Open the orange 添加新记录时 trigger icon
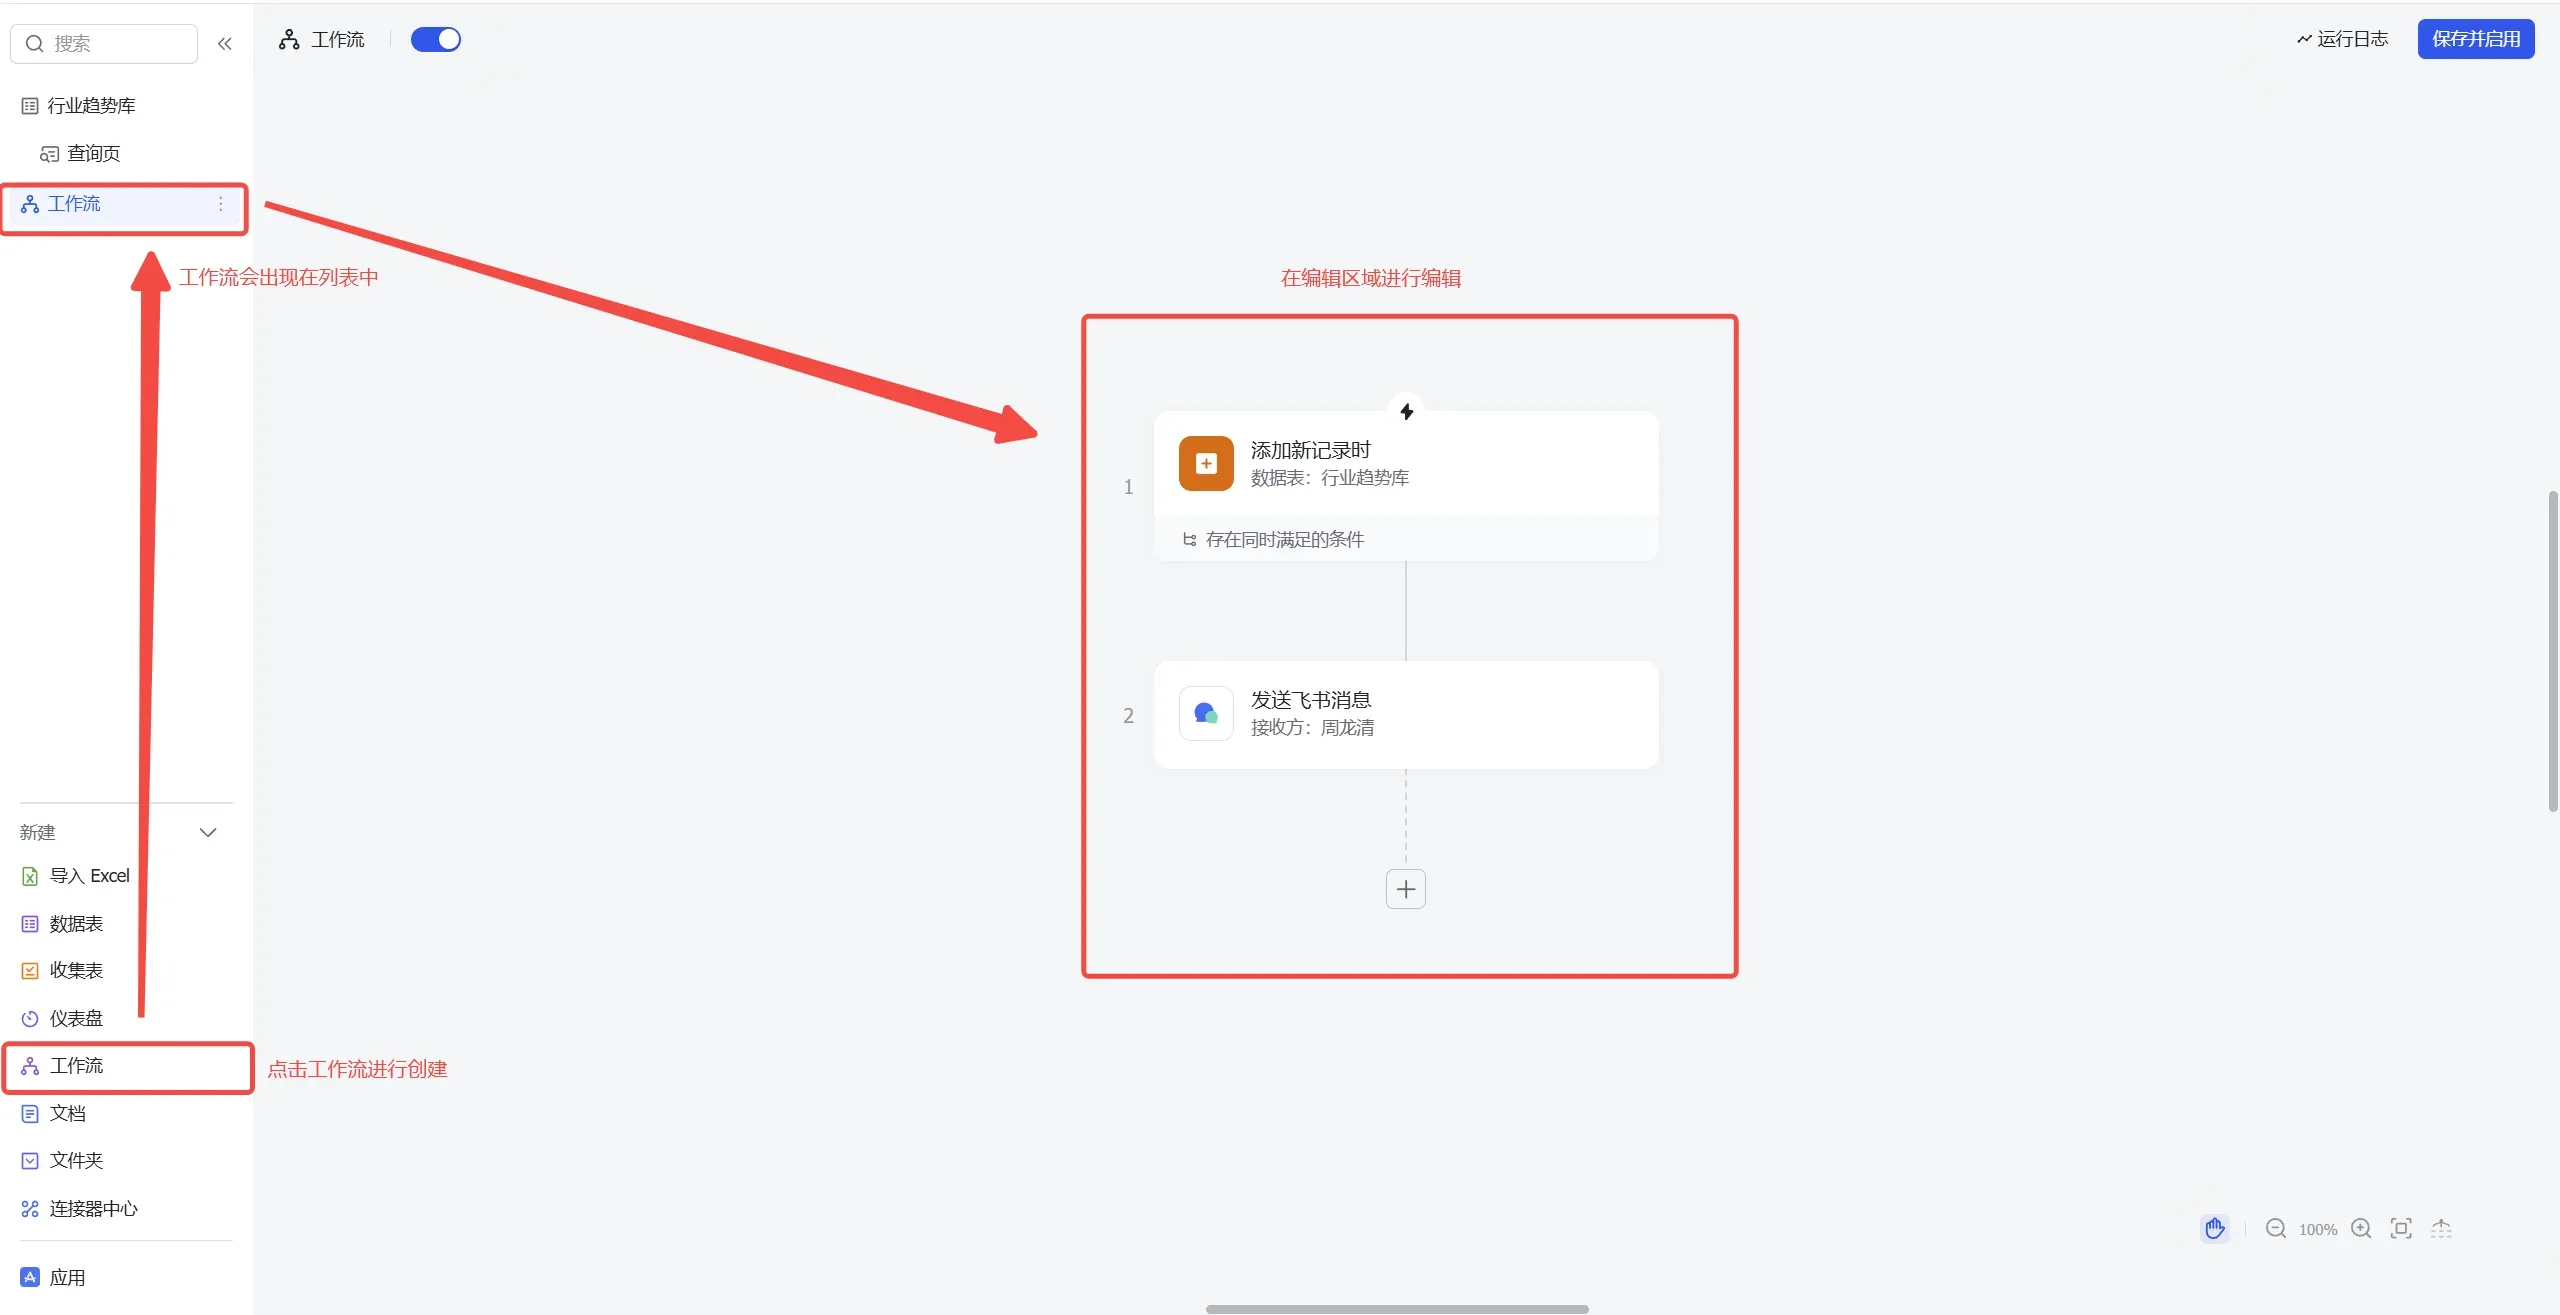 (x=1206, y=463)
